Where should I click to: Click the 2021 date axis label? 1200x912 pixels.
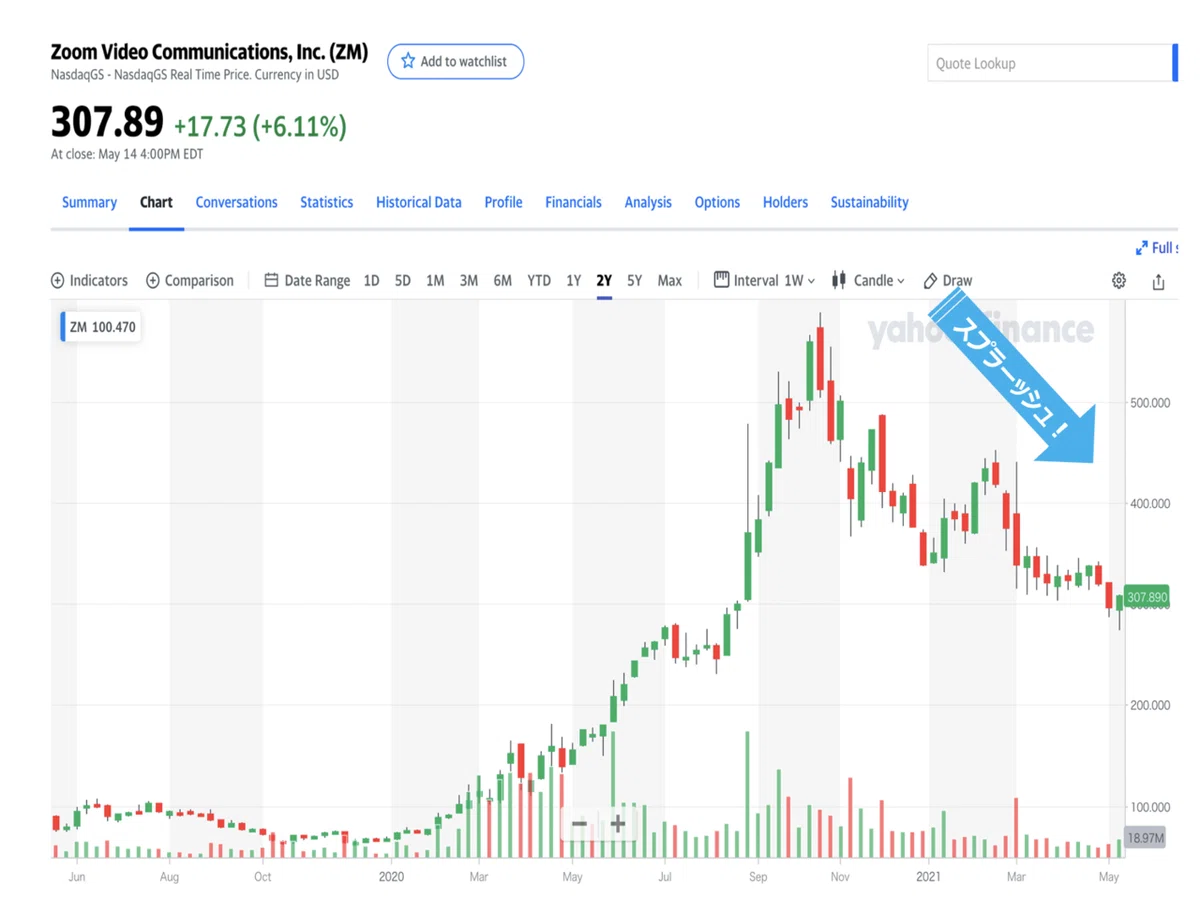929,877
